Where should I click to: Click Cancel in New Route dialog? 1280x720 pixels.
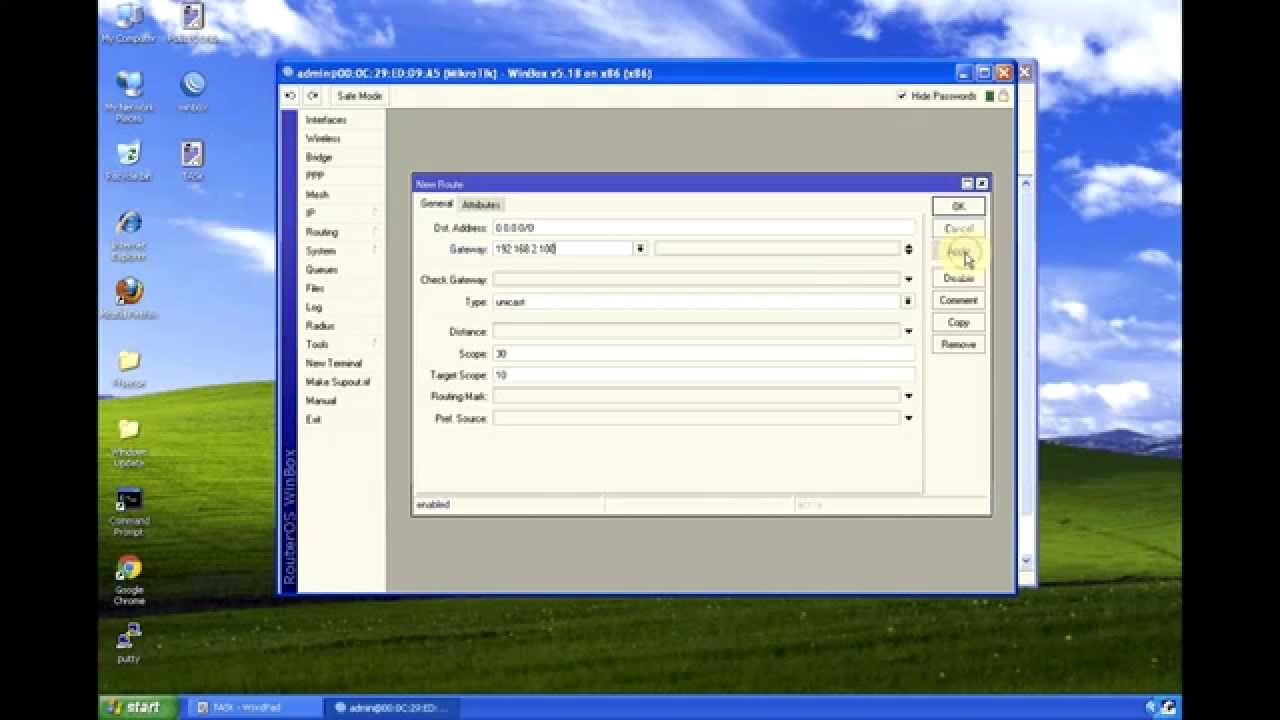(958, 229)
